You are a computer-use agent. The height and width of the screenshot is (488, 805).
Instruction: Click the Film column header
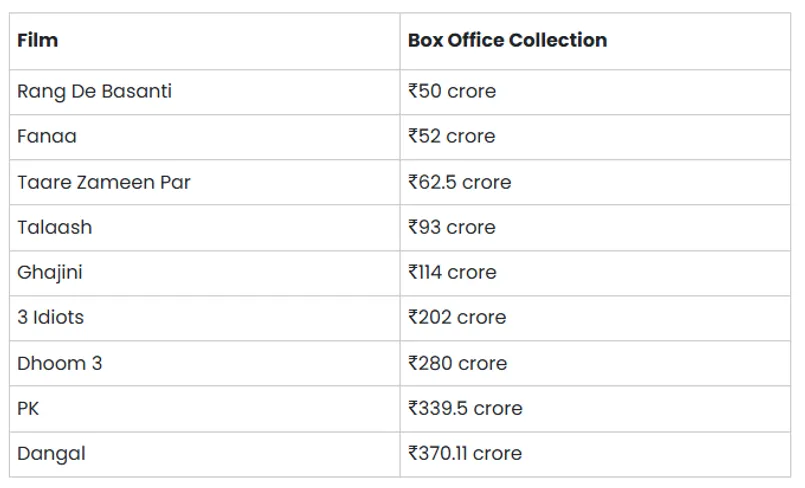[x=38, y=41]
